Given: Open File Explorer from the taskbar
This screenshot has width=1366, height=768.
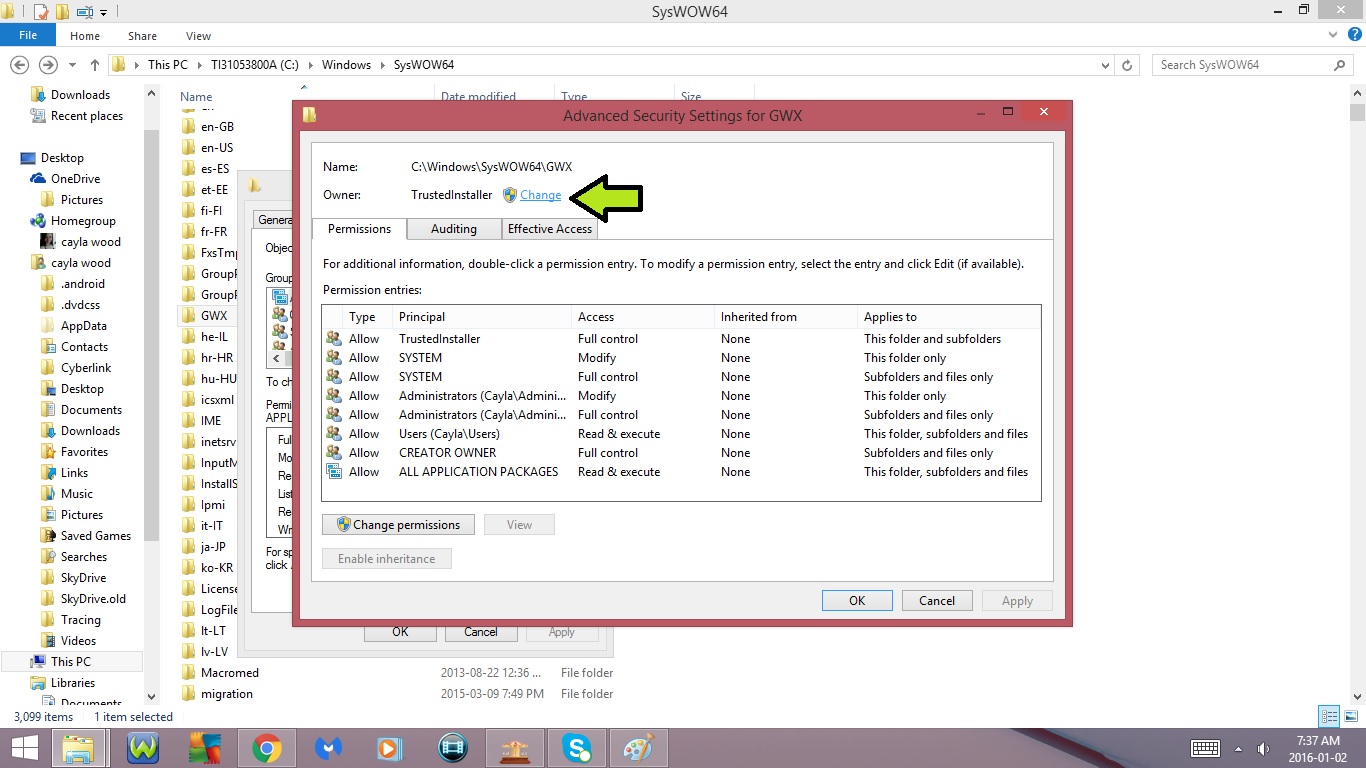Looking at the screenshot, I should pos(79,748).
